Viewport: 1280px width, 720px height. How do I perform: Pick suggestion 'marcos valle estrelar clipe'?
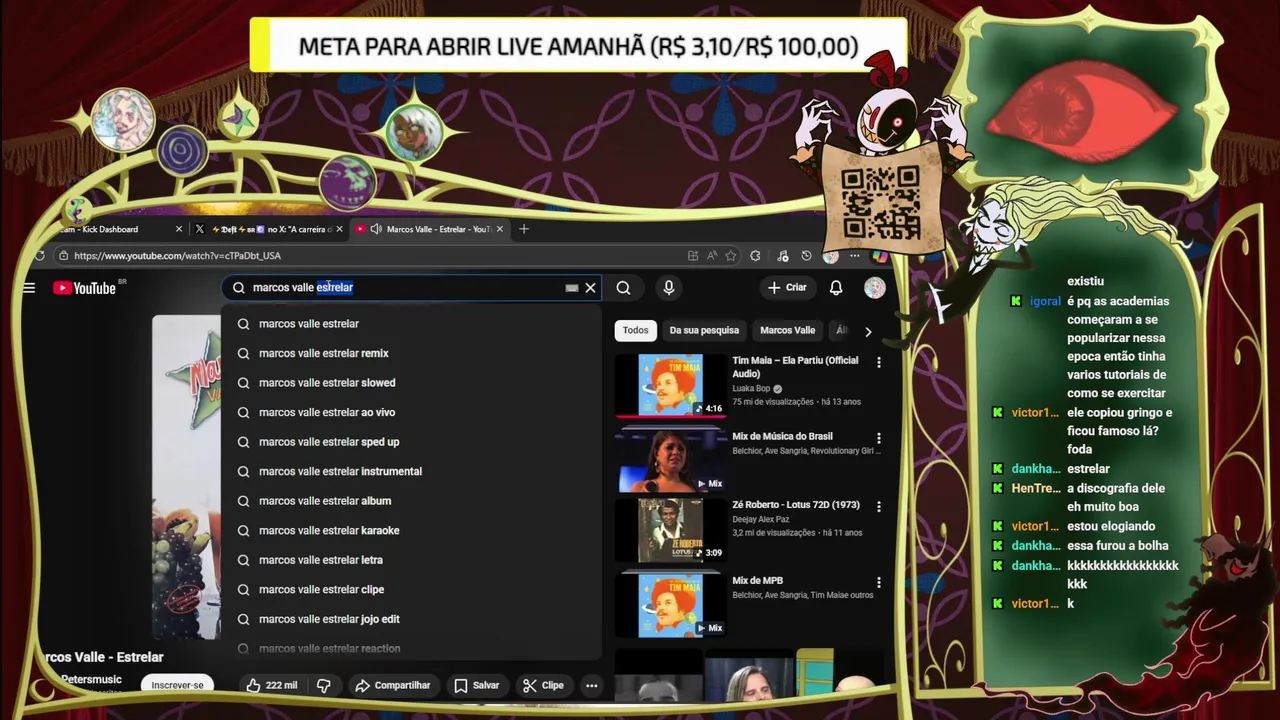411,589
